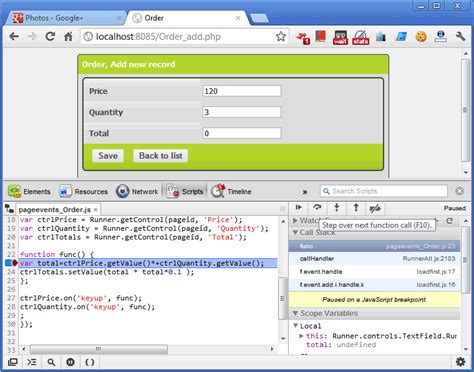Collapse the Call Stack section
The height and width of the screenshot is (372, 474).
[x=295, y=232]
